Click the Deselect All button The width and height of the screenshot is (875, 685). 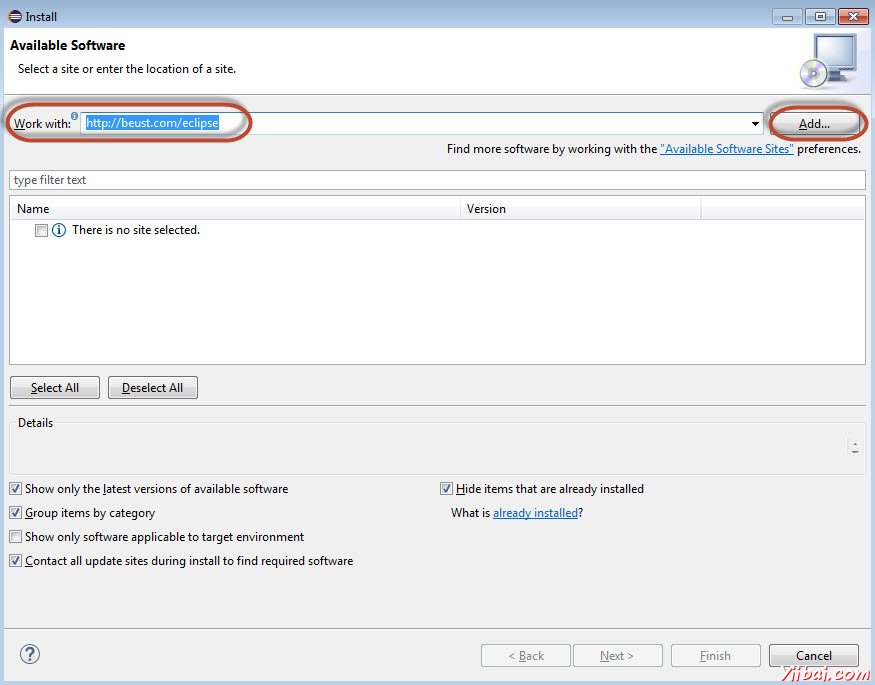(x=152, y=387)
